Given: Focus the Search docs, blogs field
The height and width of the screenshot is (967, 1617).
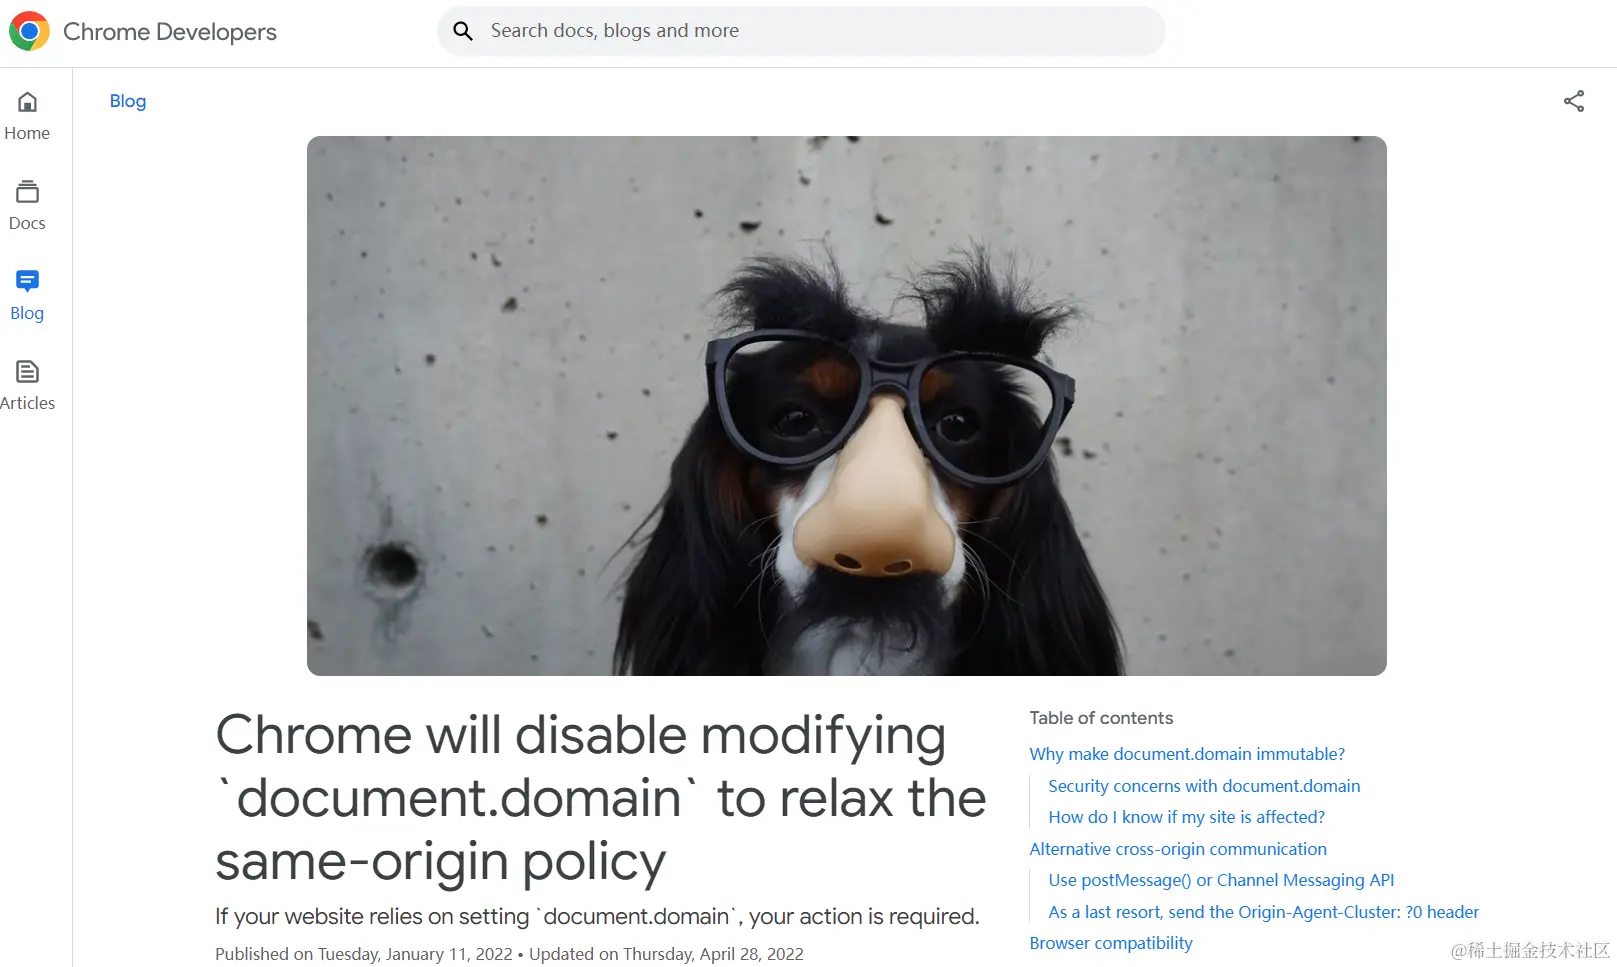Looking at the screenshot, I should click(801, 31).
